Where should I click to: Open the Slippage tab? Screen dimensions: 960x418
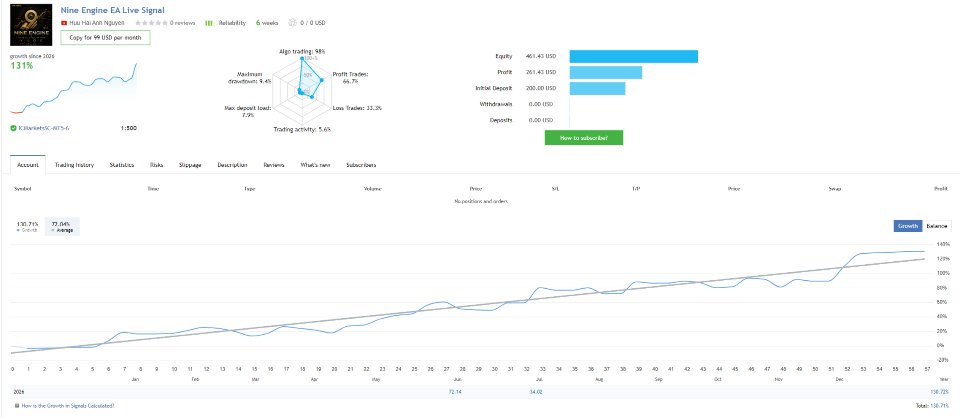[190, 165]
